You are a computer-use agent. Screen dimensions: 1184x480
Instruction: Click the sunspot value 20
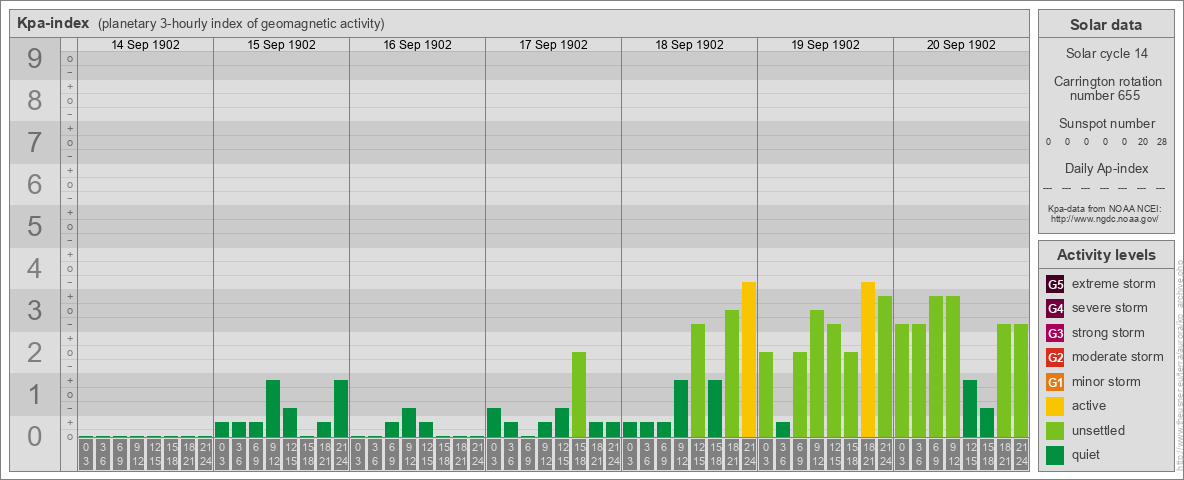(1143, 142)
